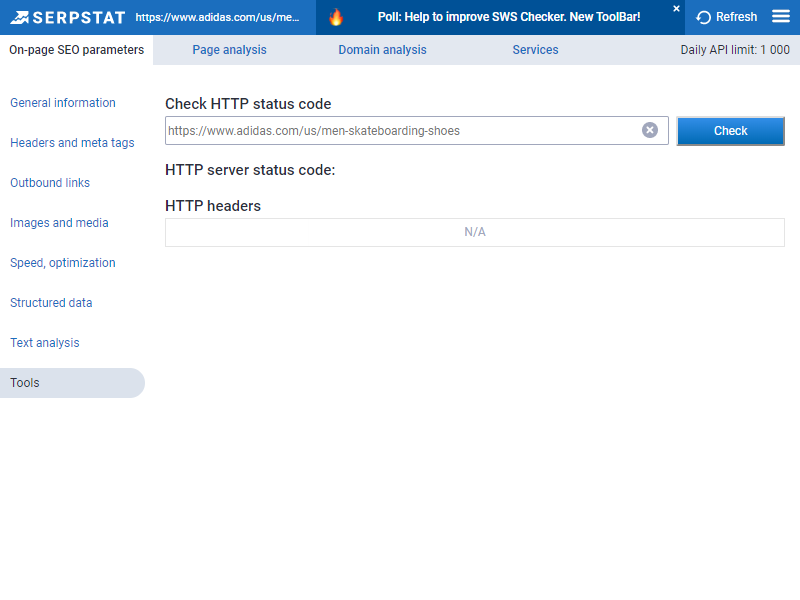Screen dimensions: 800x600
Task: Clear the URL input field
Action: point(649,130)
